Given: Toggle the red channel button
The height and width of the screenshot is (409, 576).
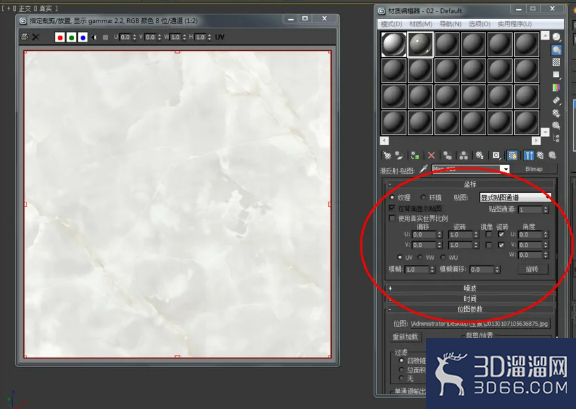Looking at the screenshot, I should click(x=60, y=37).
